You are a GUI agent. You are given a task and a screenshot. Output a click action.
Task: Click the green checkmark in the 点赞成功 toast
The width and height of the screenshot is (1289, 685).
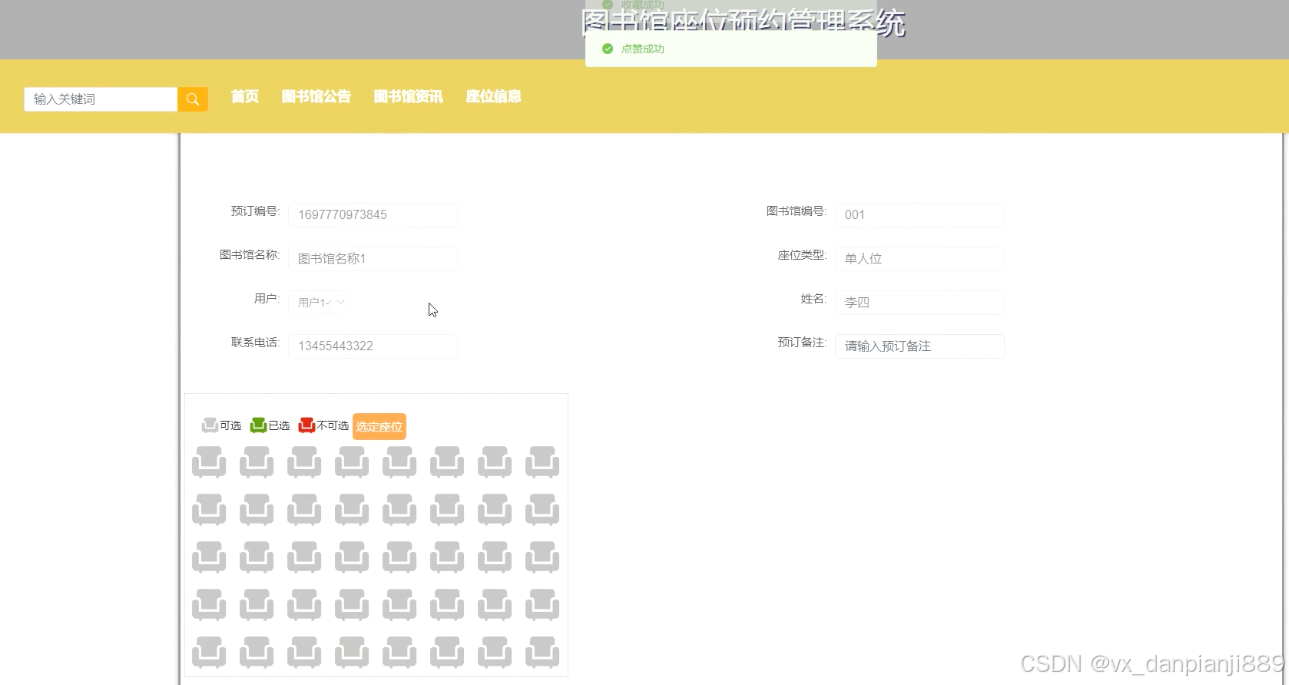(607, 49)
